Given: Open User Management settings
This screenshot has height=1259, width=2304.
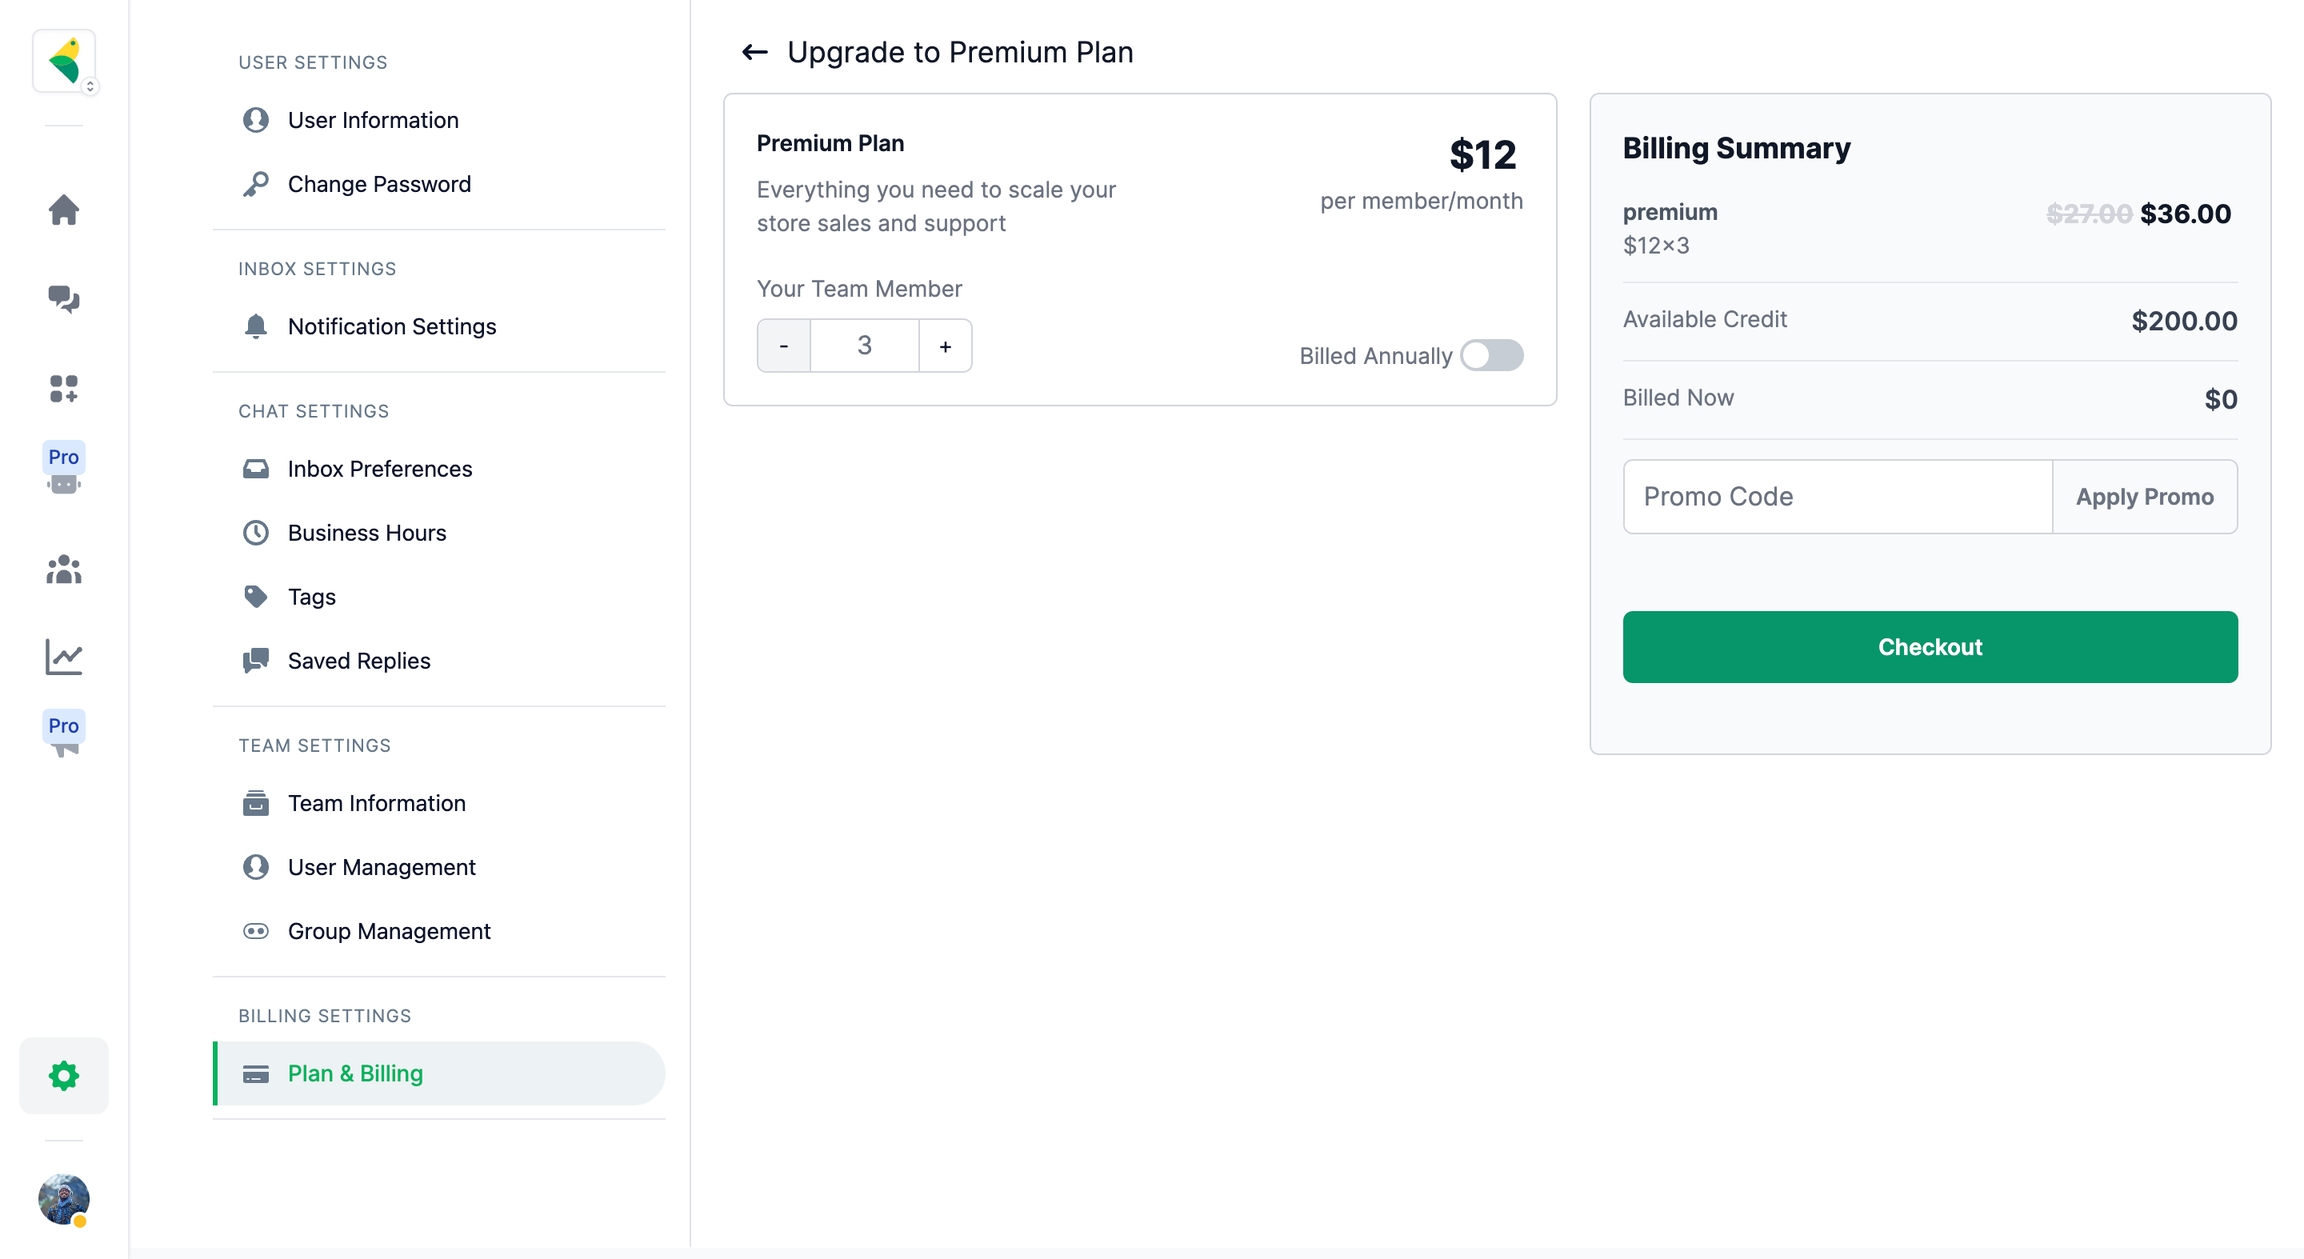Looking at the screenshot, I should (x=381, y=867).
